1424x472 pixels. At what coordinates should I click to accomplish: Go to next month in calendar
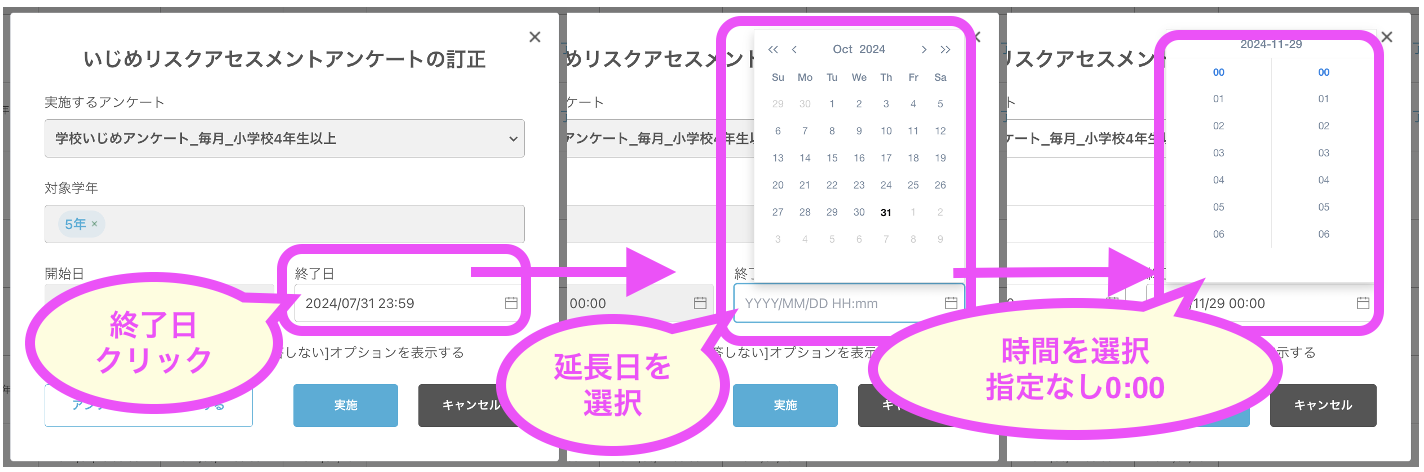(x=924, y=49)
